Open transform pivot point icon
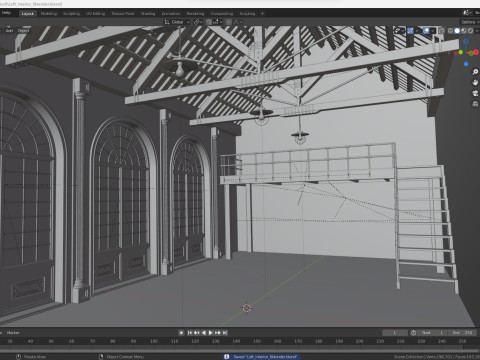 196,22
